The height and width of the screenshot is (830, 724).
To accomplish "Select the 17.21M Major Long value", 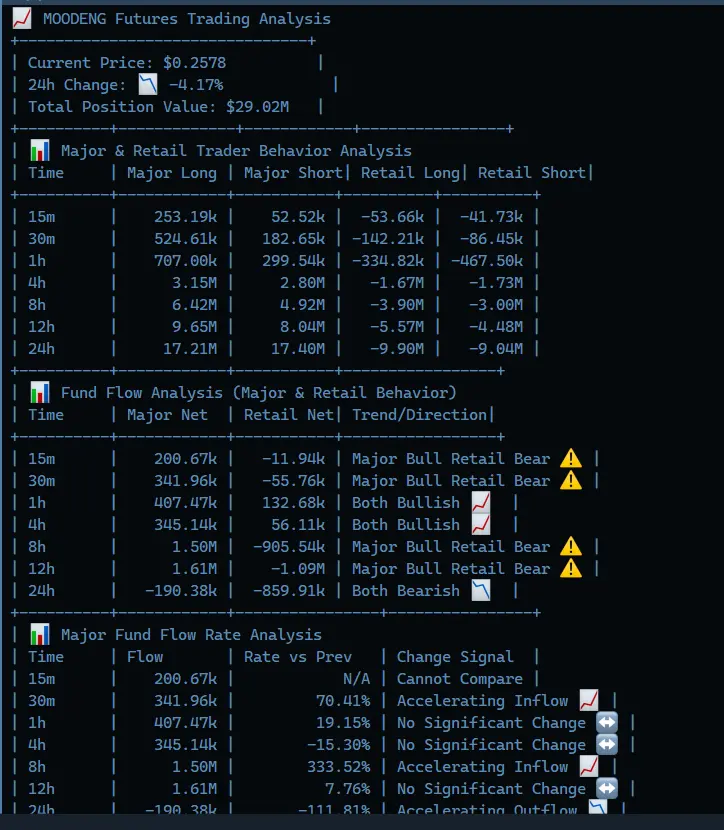I will (190, 348).
